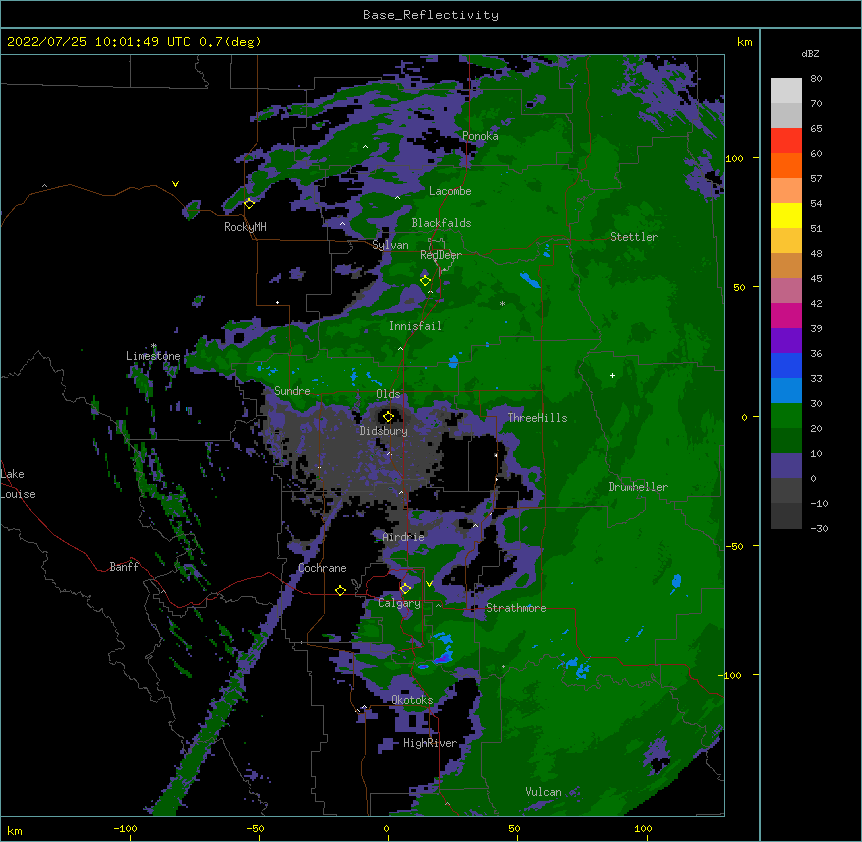862x842 pixels.
Task: Click the yellow V marker north of RockyMH
Action: pos(175,184)
